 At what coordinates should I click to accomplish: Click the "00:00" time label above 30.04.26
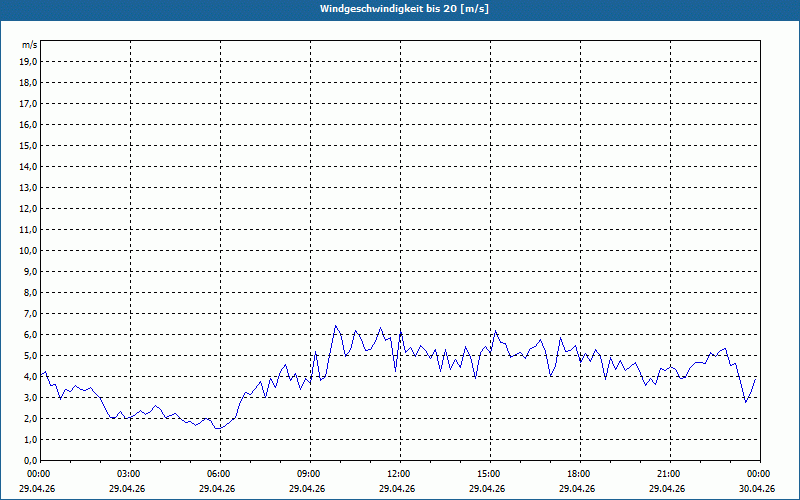point(760,474)
